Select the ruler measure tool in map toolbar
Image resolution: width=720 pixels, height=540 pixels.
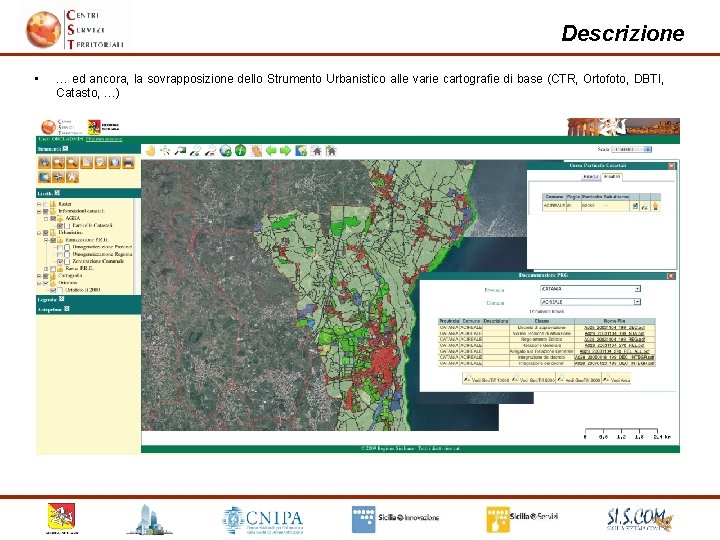pyautogui.click(x=256, y=151)
